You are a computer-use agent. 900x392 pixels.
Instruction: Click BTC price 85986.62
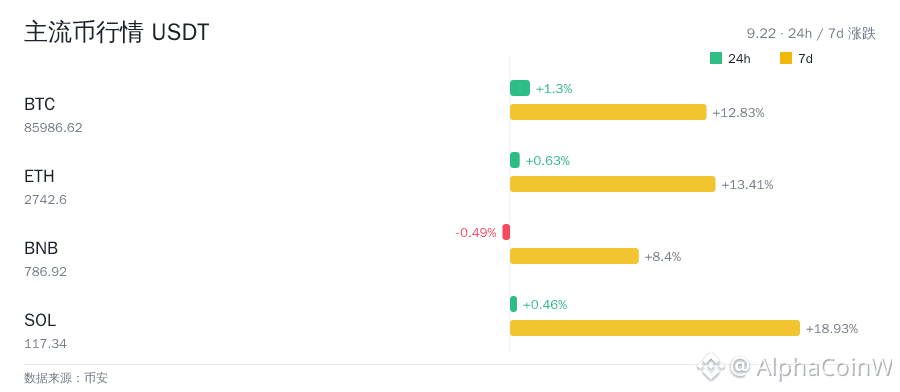pos(53,127)
